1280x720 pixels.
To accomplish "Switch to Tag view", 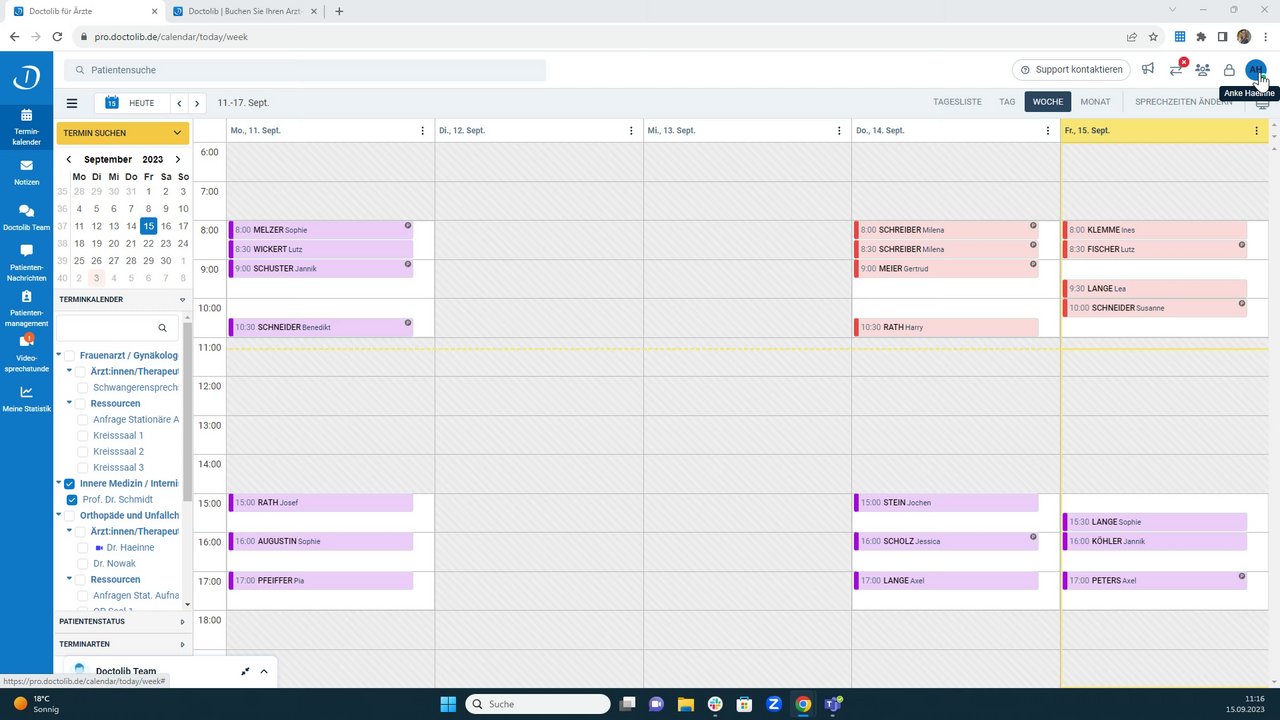I will click(x=1007, y=102).
